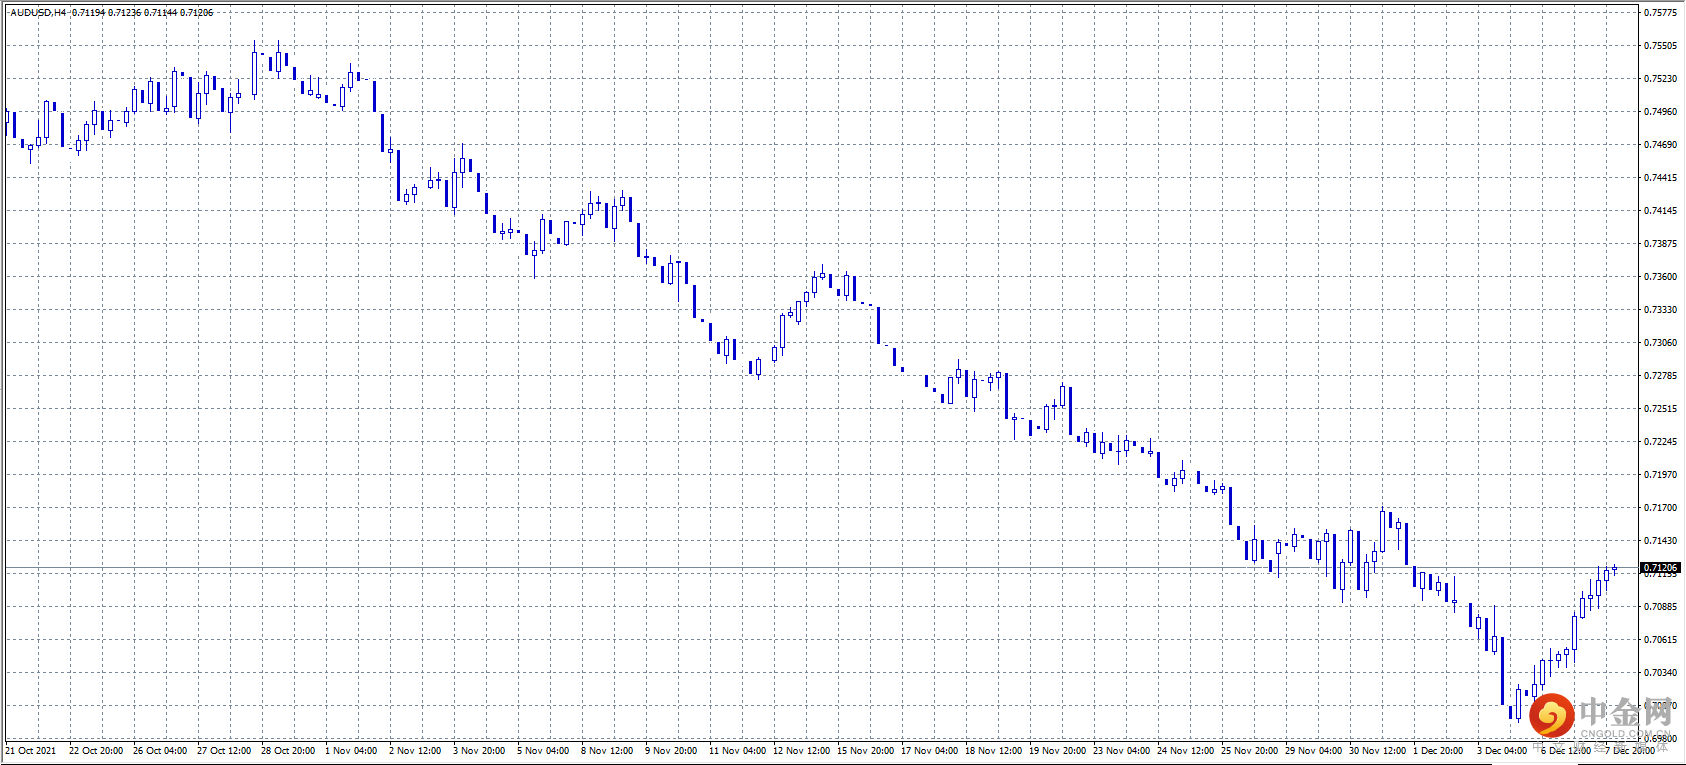Click the 27 Oct 12:00 time label
The width and height of the screenshot is (1686, 765).
point(224,751)
